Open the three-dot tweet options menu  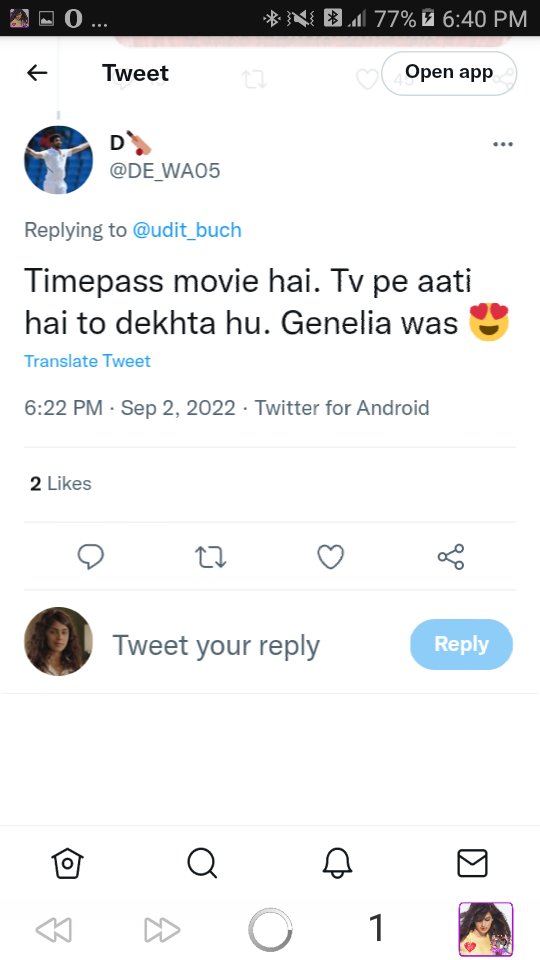(x=503, y=144)
